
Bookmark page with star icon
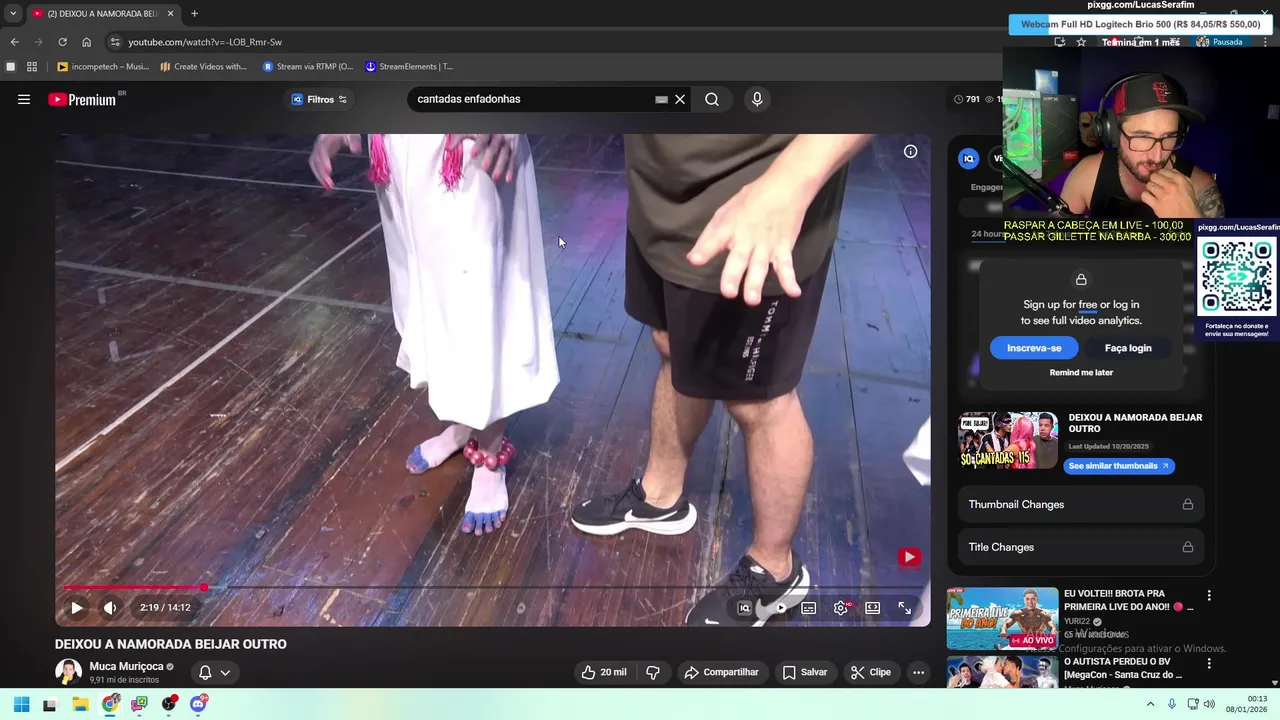[1081, 42]
